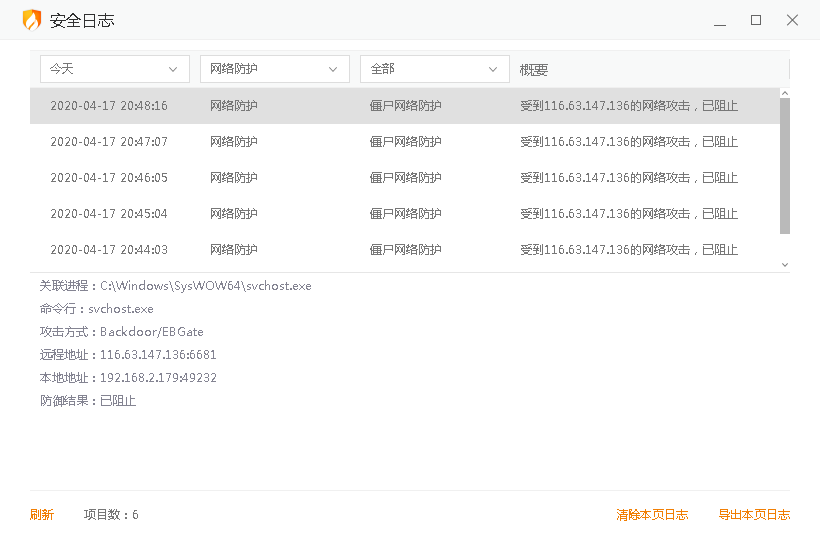Maximize the security log window
Image resolution: width=820 pixels, height=540 pixels.
click(x=756, y=20)
